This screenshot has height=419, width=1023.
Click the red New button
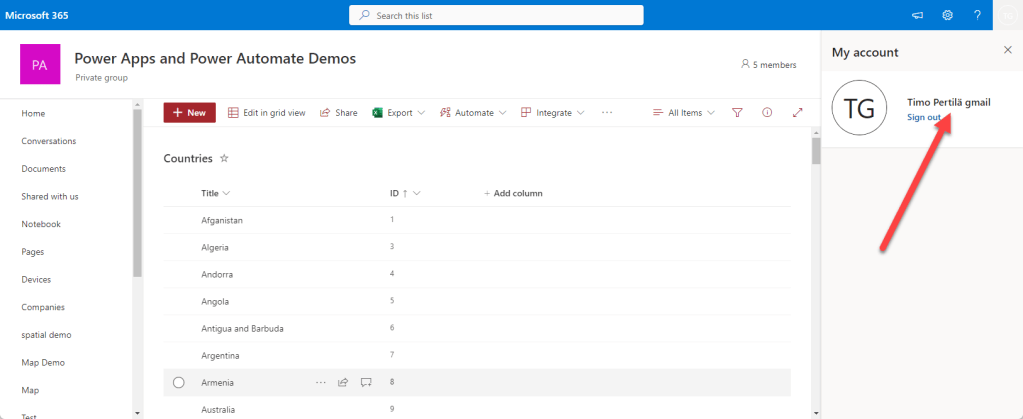point(189,113)
